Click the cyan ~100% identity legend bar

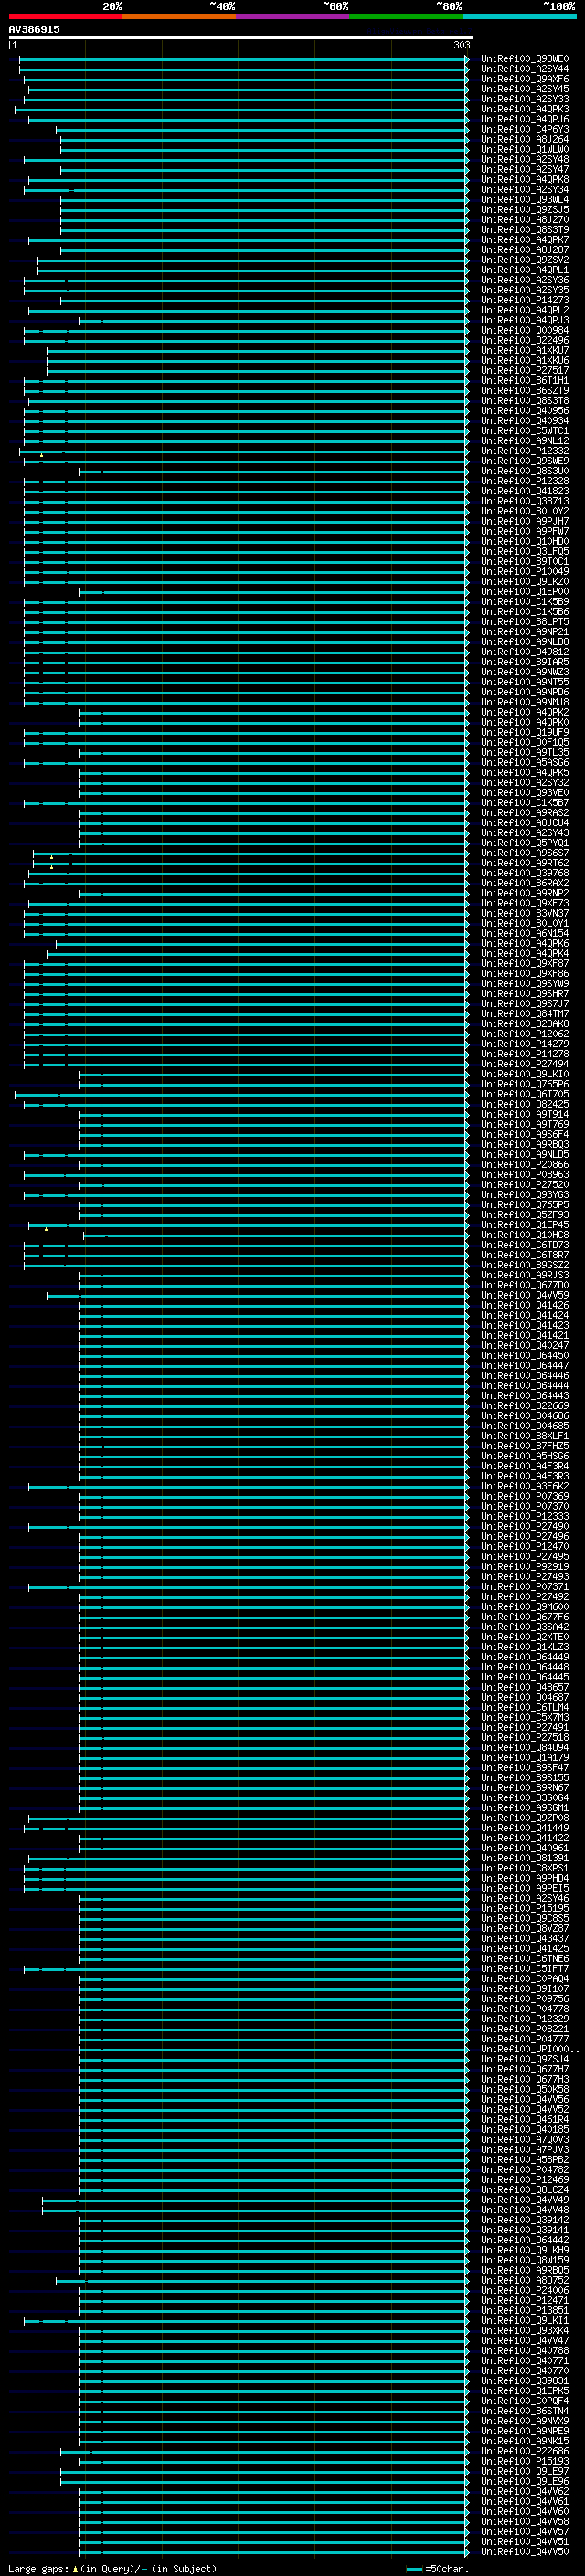tap(519, 16)
